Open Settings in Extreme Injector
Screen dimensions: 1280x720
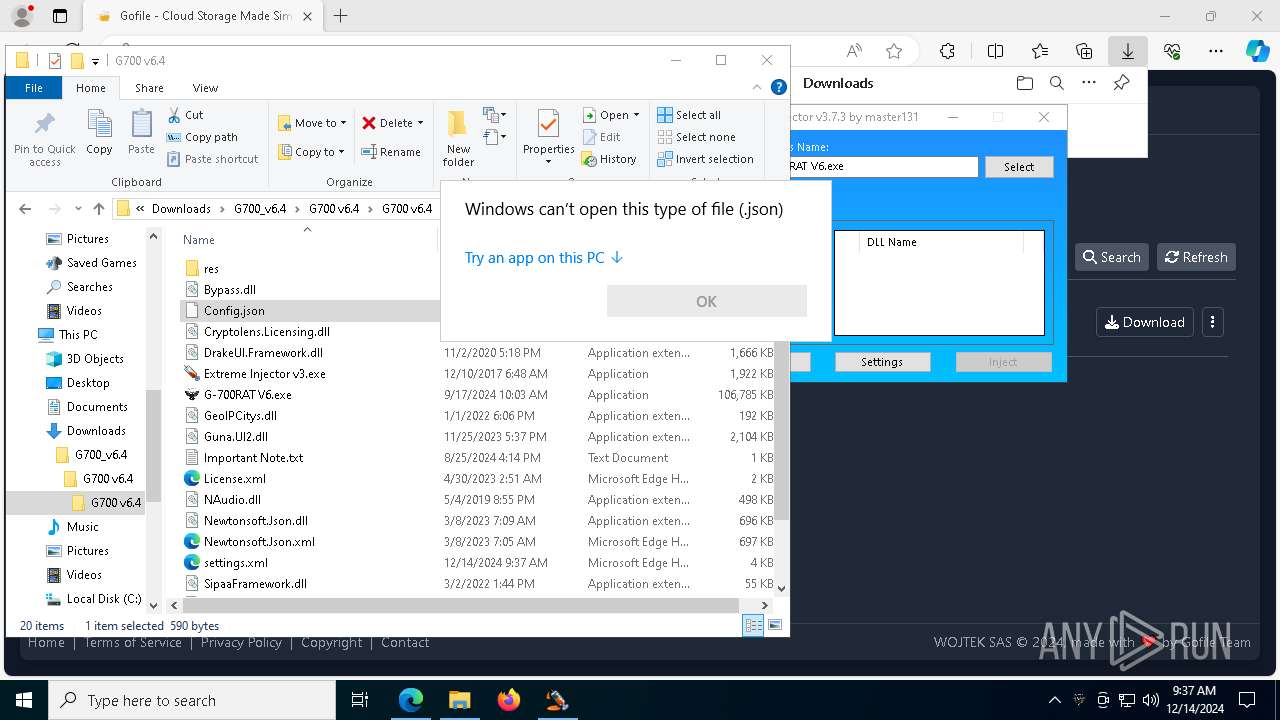(882, 362)
